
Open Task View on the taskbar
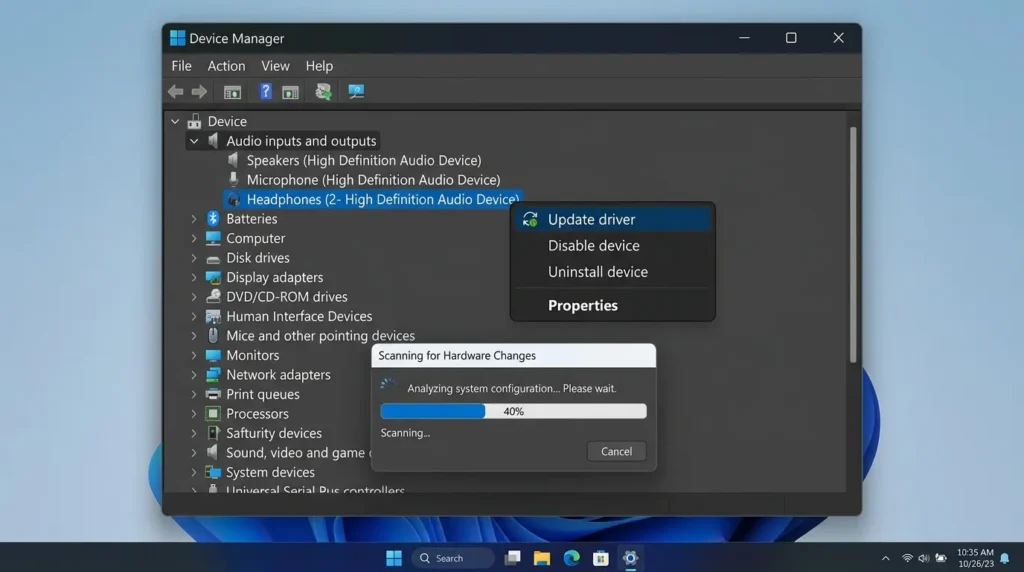[513, 558]
